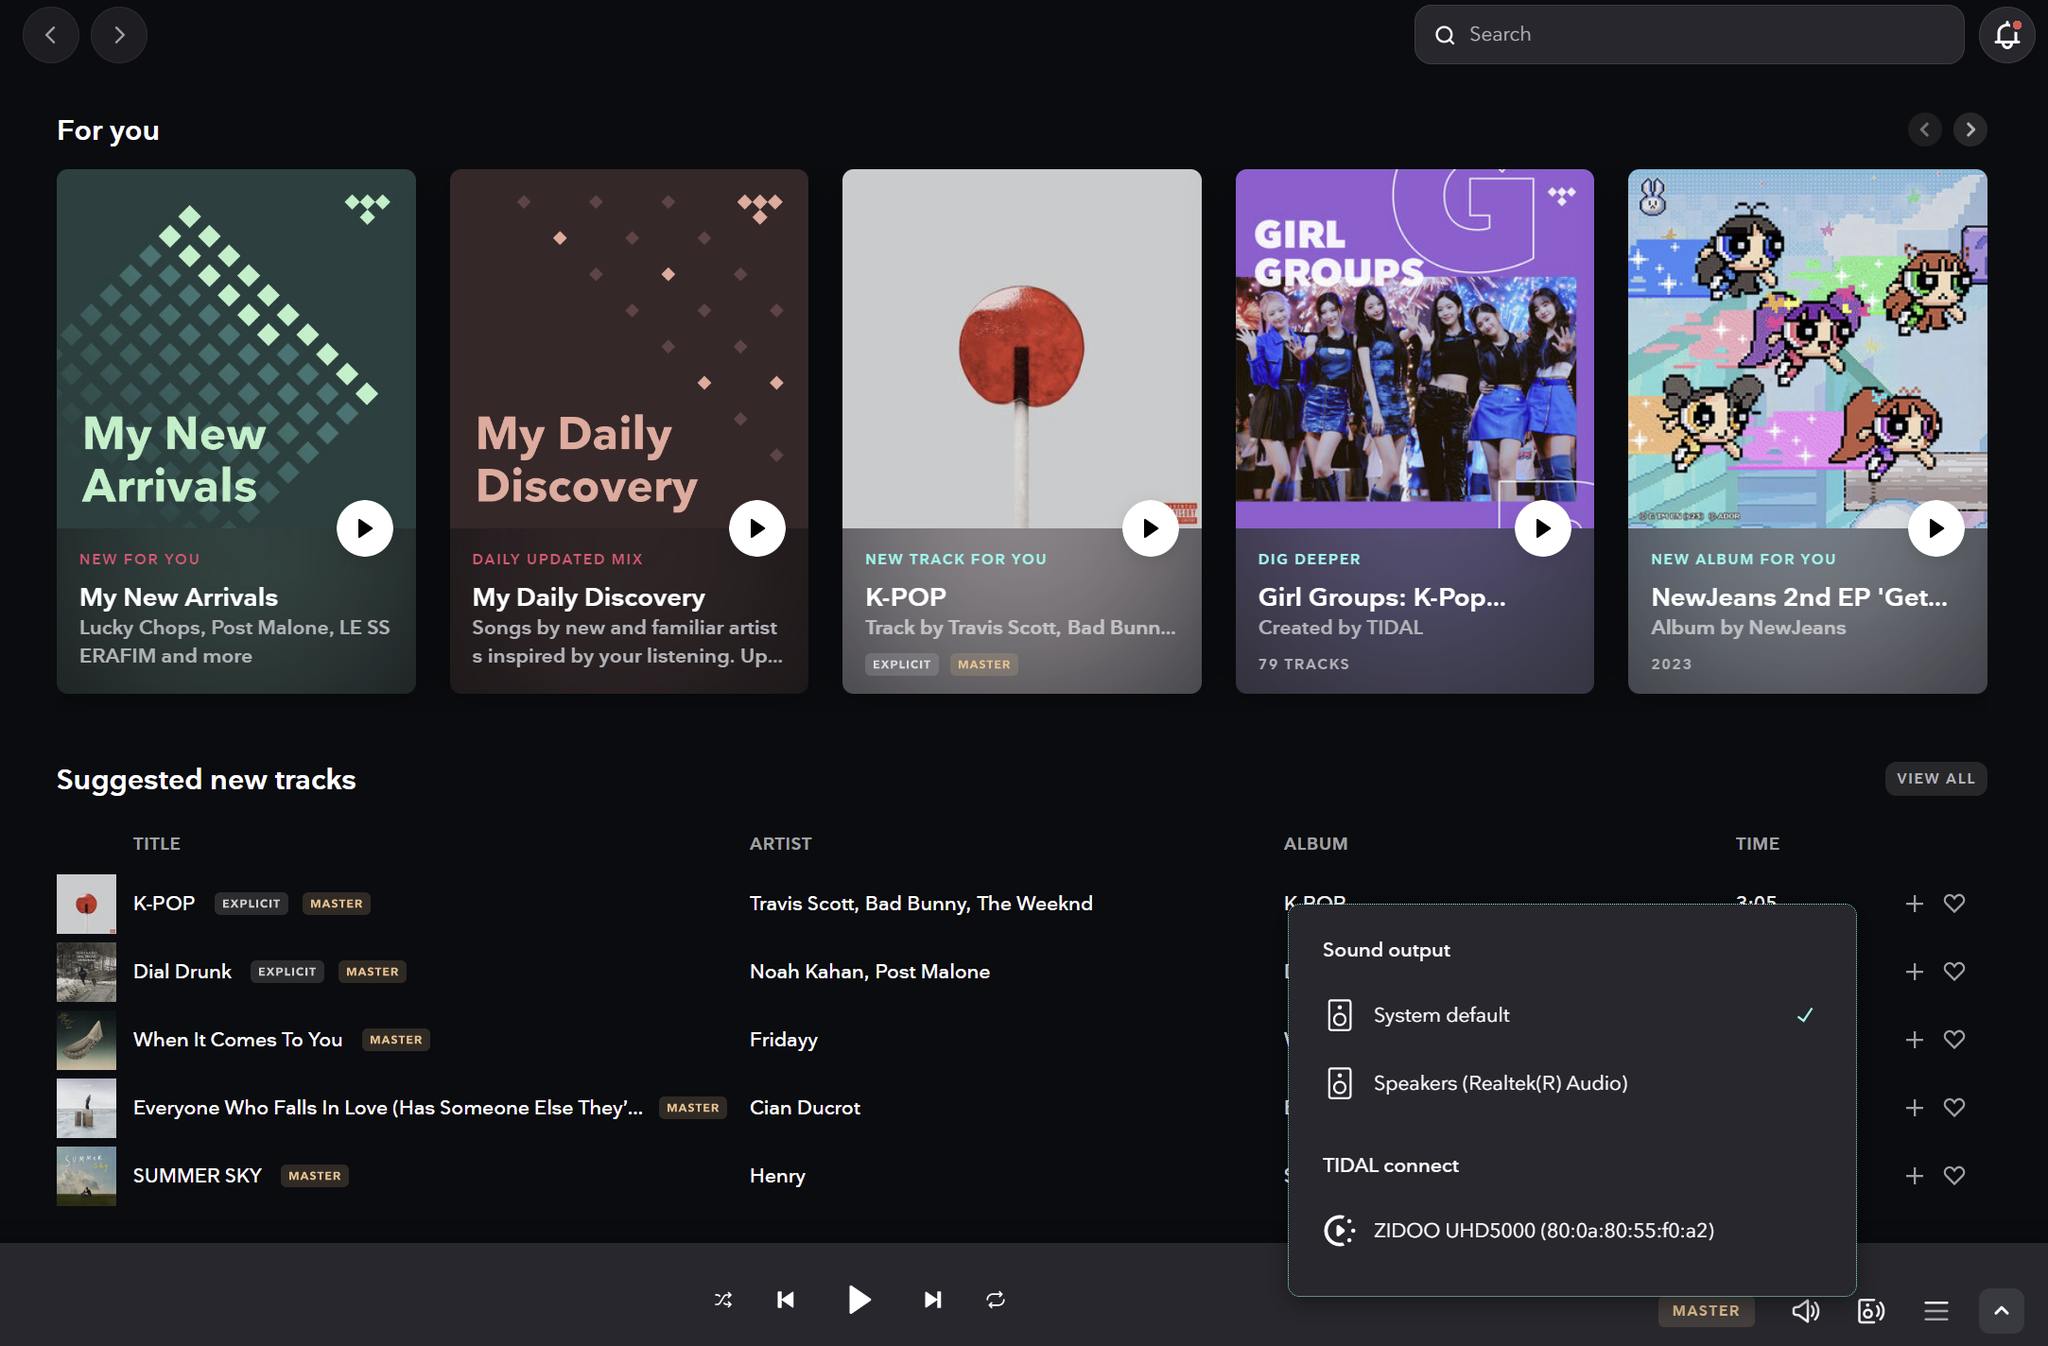
Task: Open artist Travis Scott, Bad Bunny, The Weeknd
Action: point(921,903)
